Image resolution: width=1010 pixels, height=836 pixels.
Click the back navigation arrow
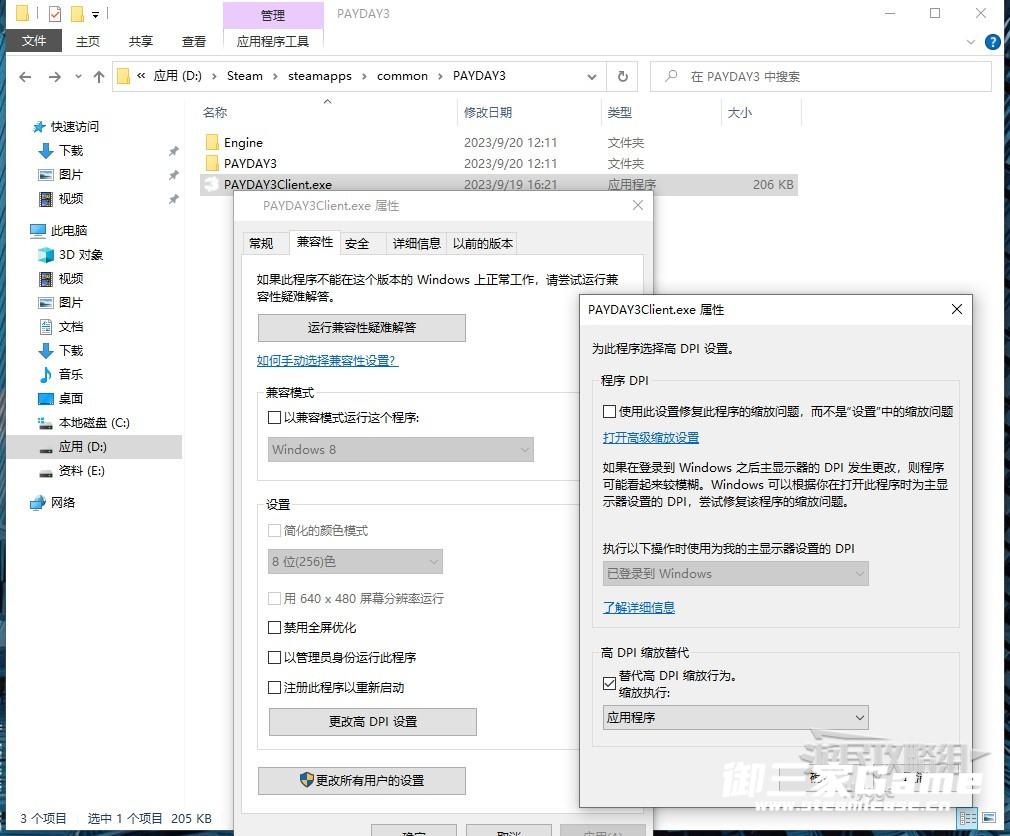[25, 77]
